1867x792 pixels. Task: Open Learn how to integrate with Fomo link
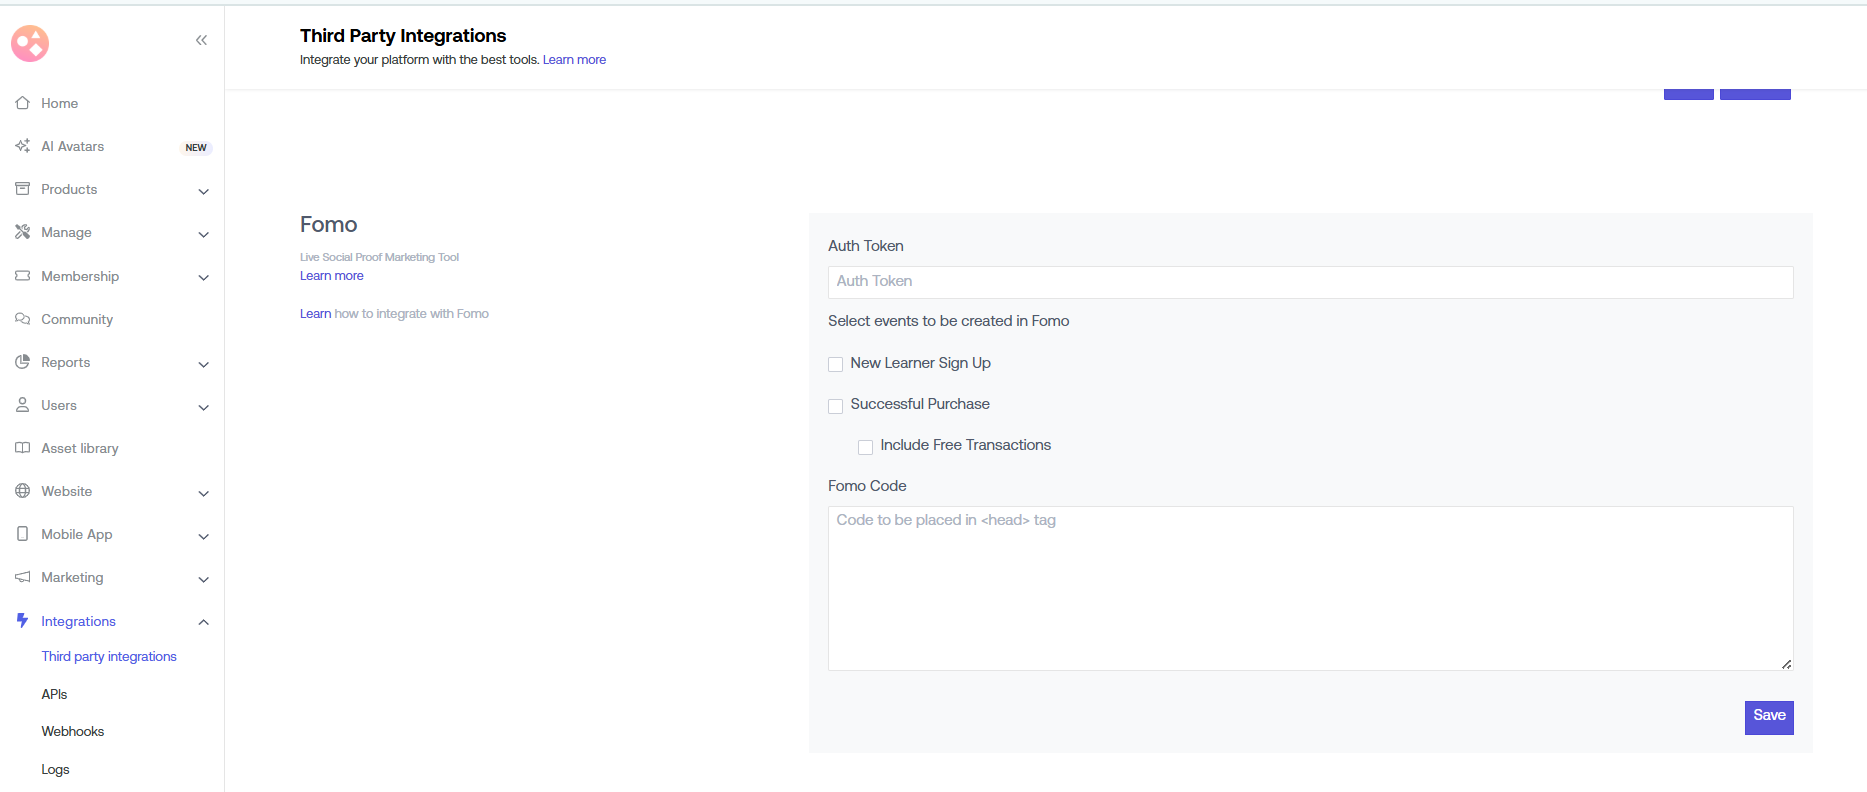pos(394,314)
